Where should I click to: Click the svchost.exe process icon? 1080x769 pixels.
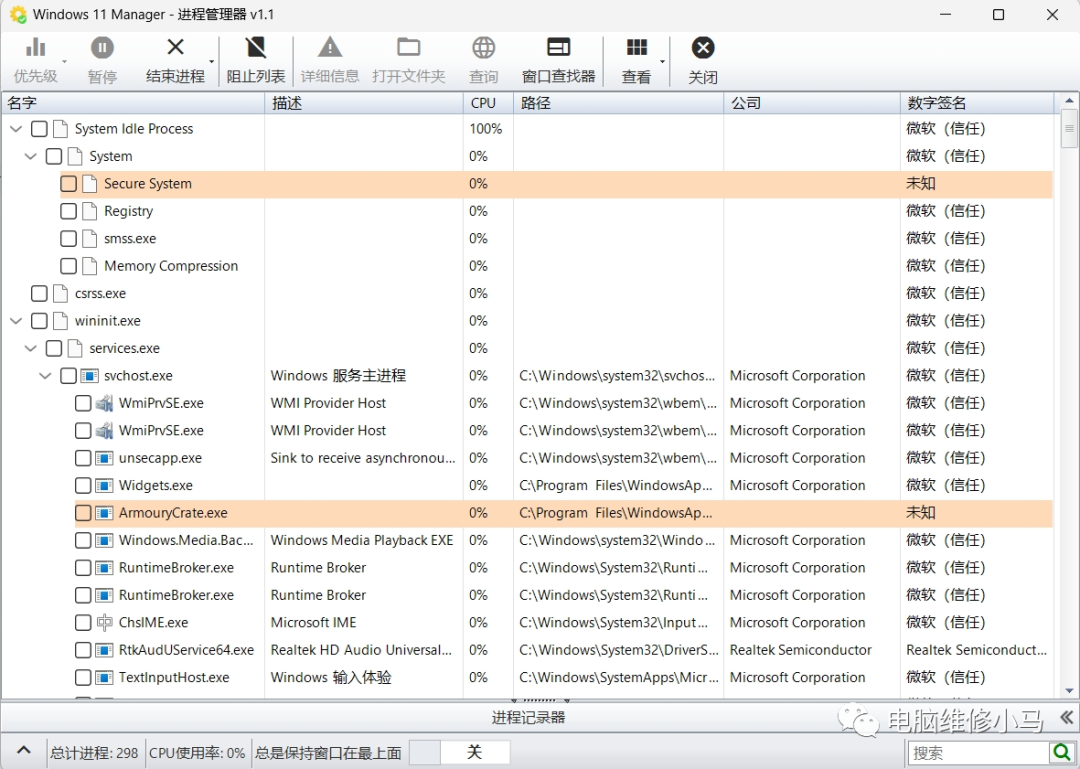click(90, 376)
